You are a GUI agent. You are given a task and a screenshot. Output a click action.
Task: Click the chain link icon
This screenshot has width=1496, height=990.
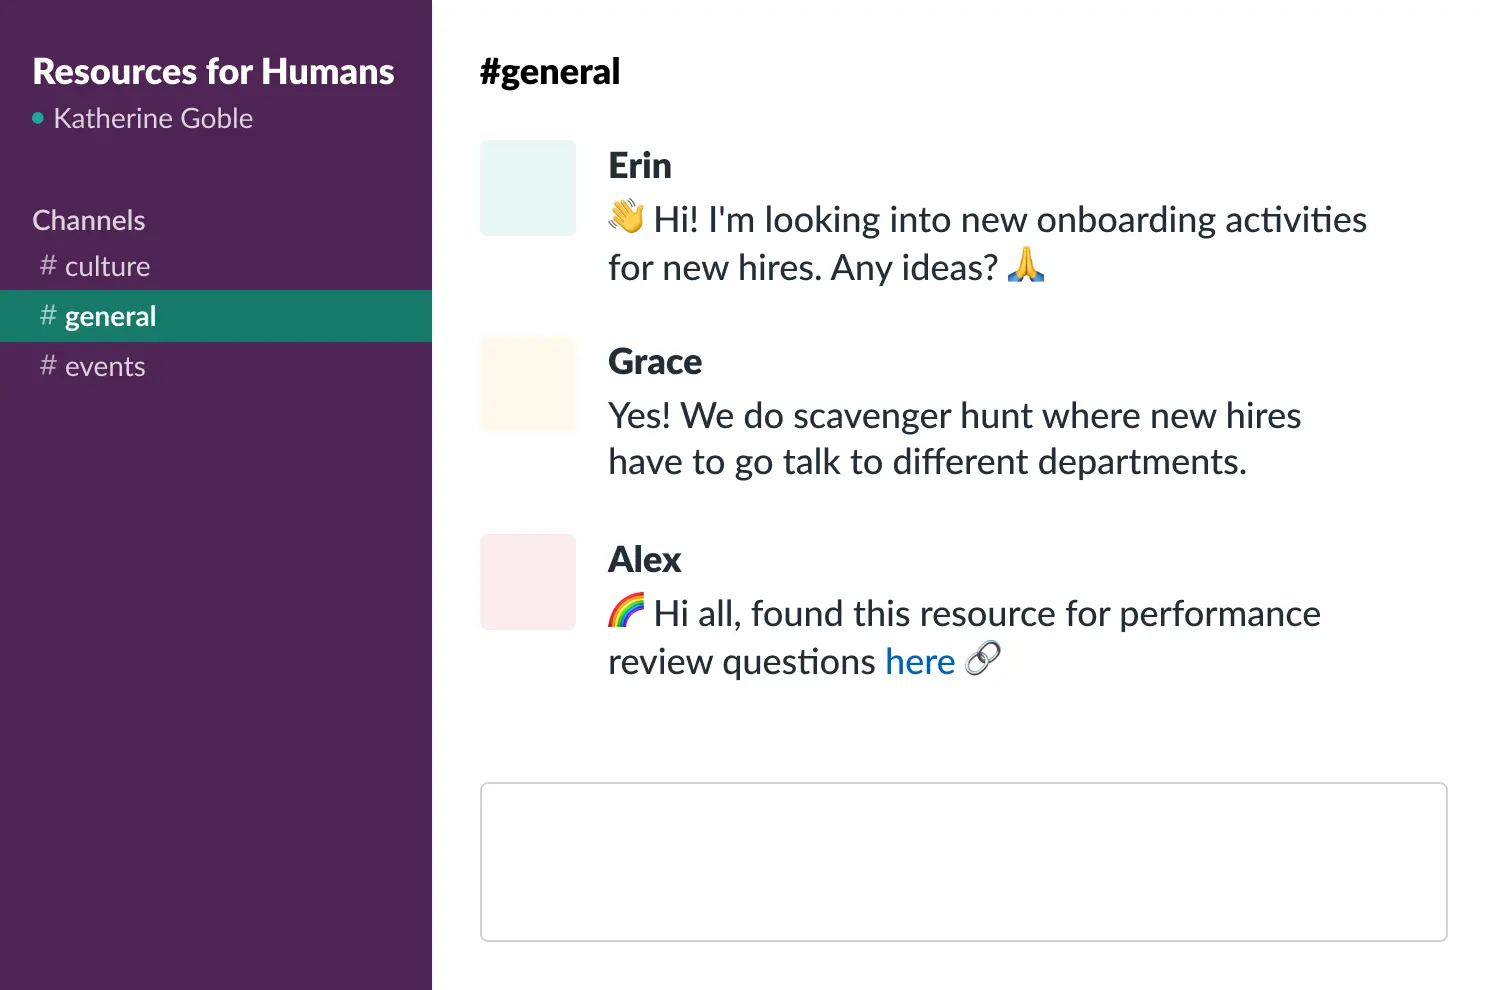(x=983, y=660)
